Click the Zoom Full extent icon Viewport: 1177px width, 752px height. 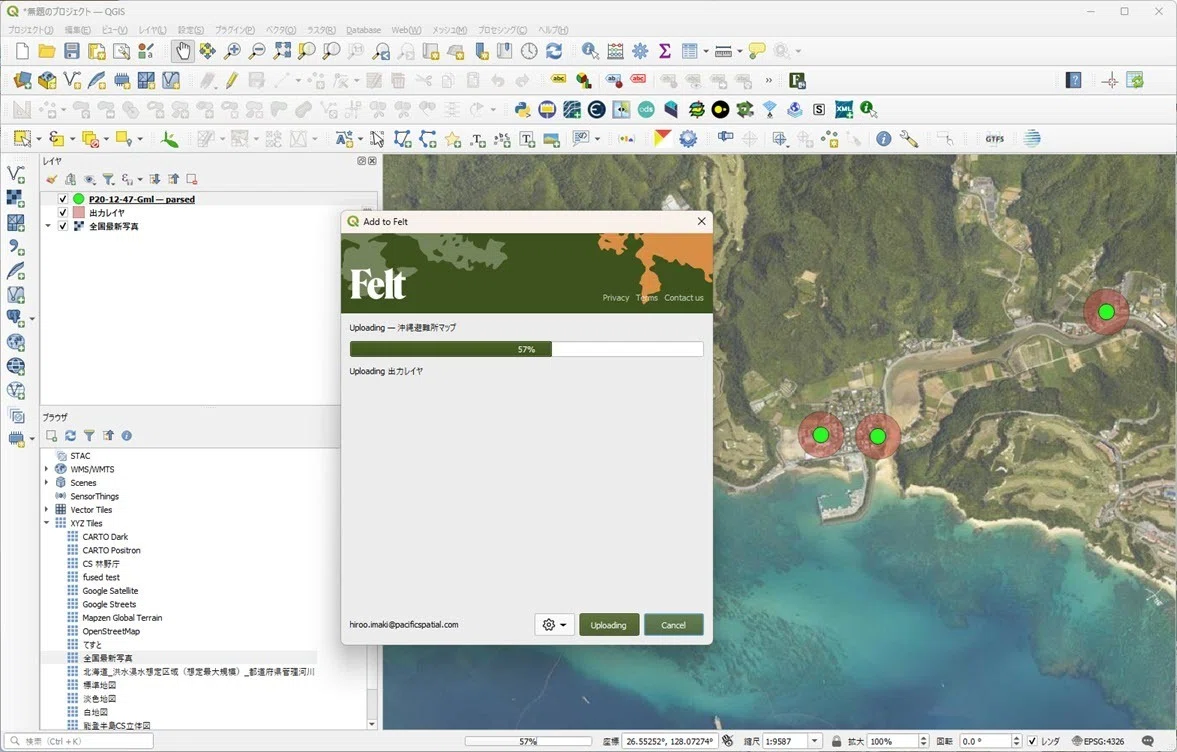(x=282, y=51)
